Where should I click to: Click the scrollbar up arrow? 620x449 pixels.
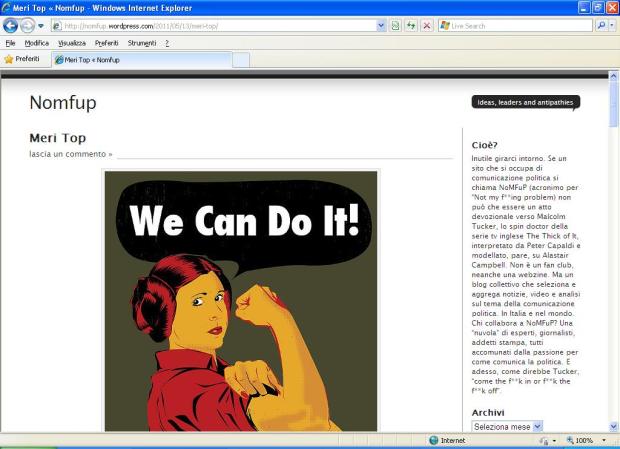pyautogui.click(x=613, y=75)
